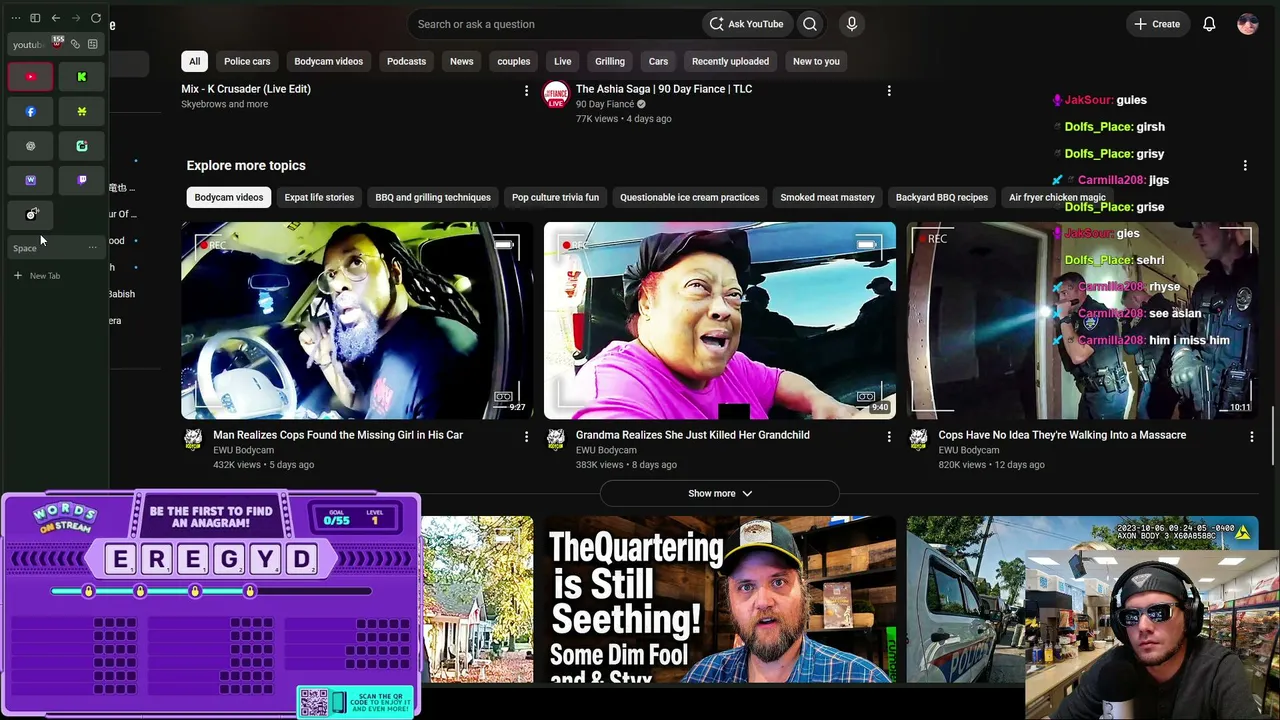Open YouTube notifications bell
Screen dimensions: 1280x720
1209,24
